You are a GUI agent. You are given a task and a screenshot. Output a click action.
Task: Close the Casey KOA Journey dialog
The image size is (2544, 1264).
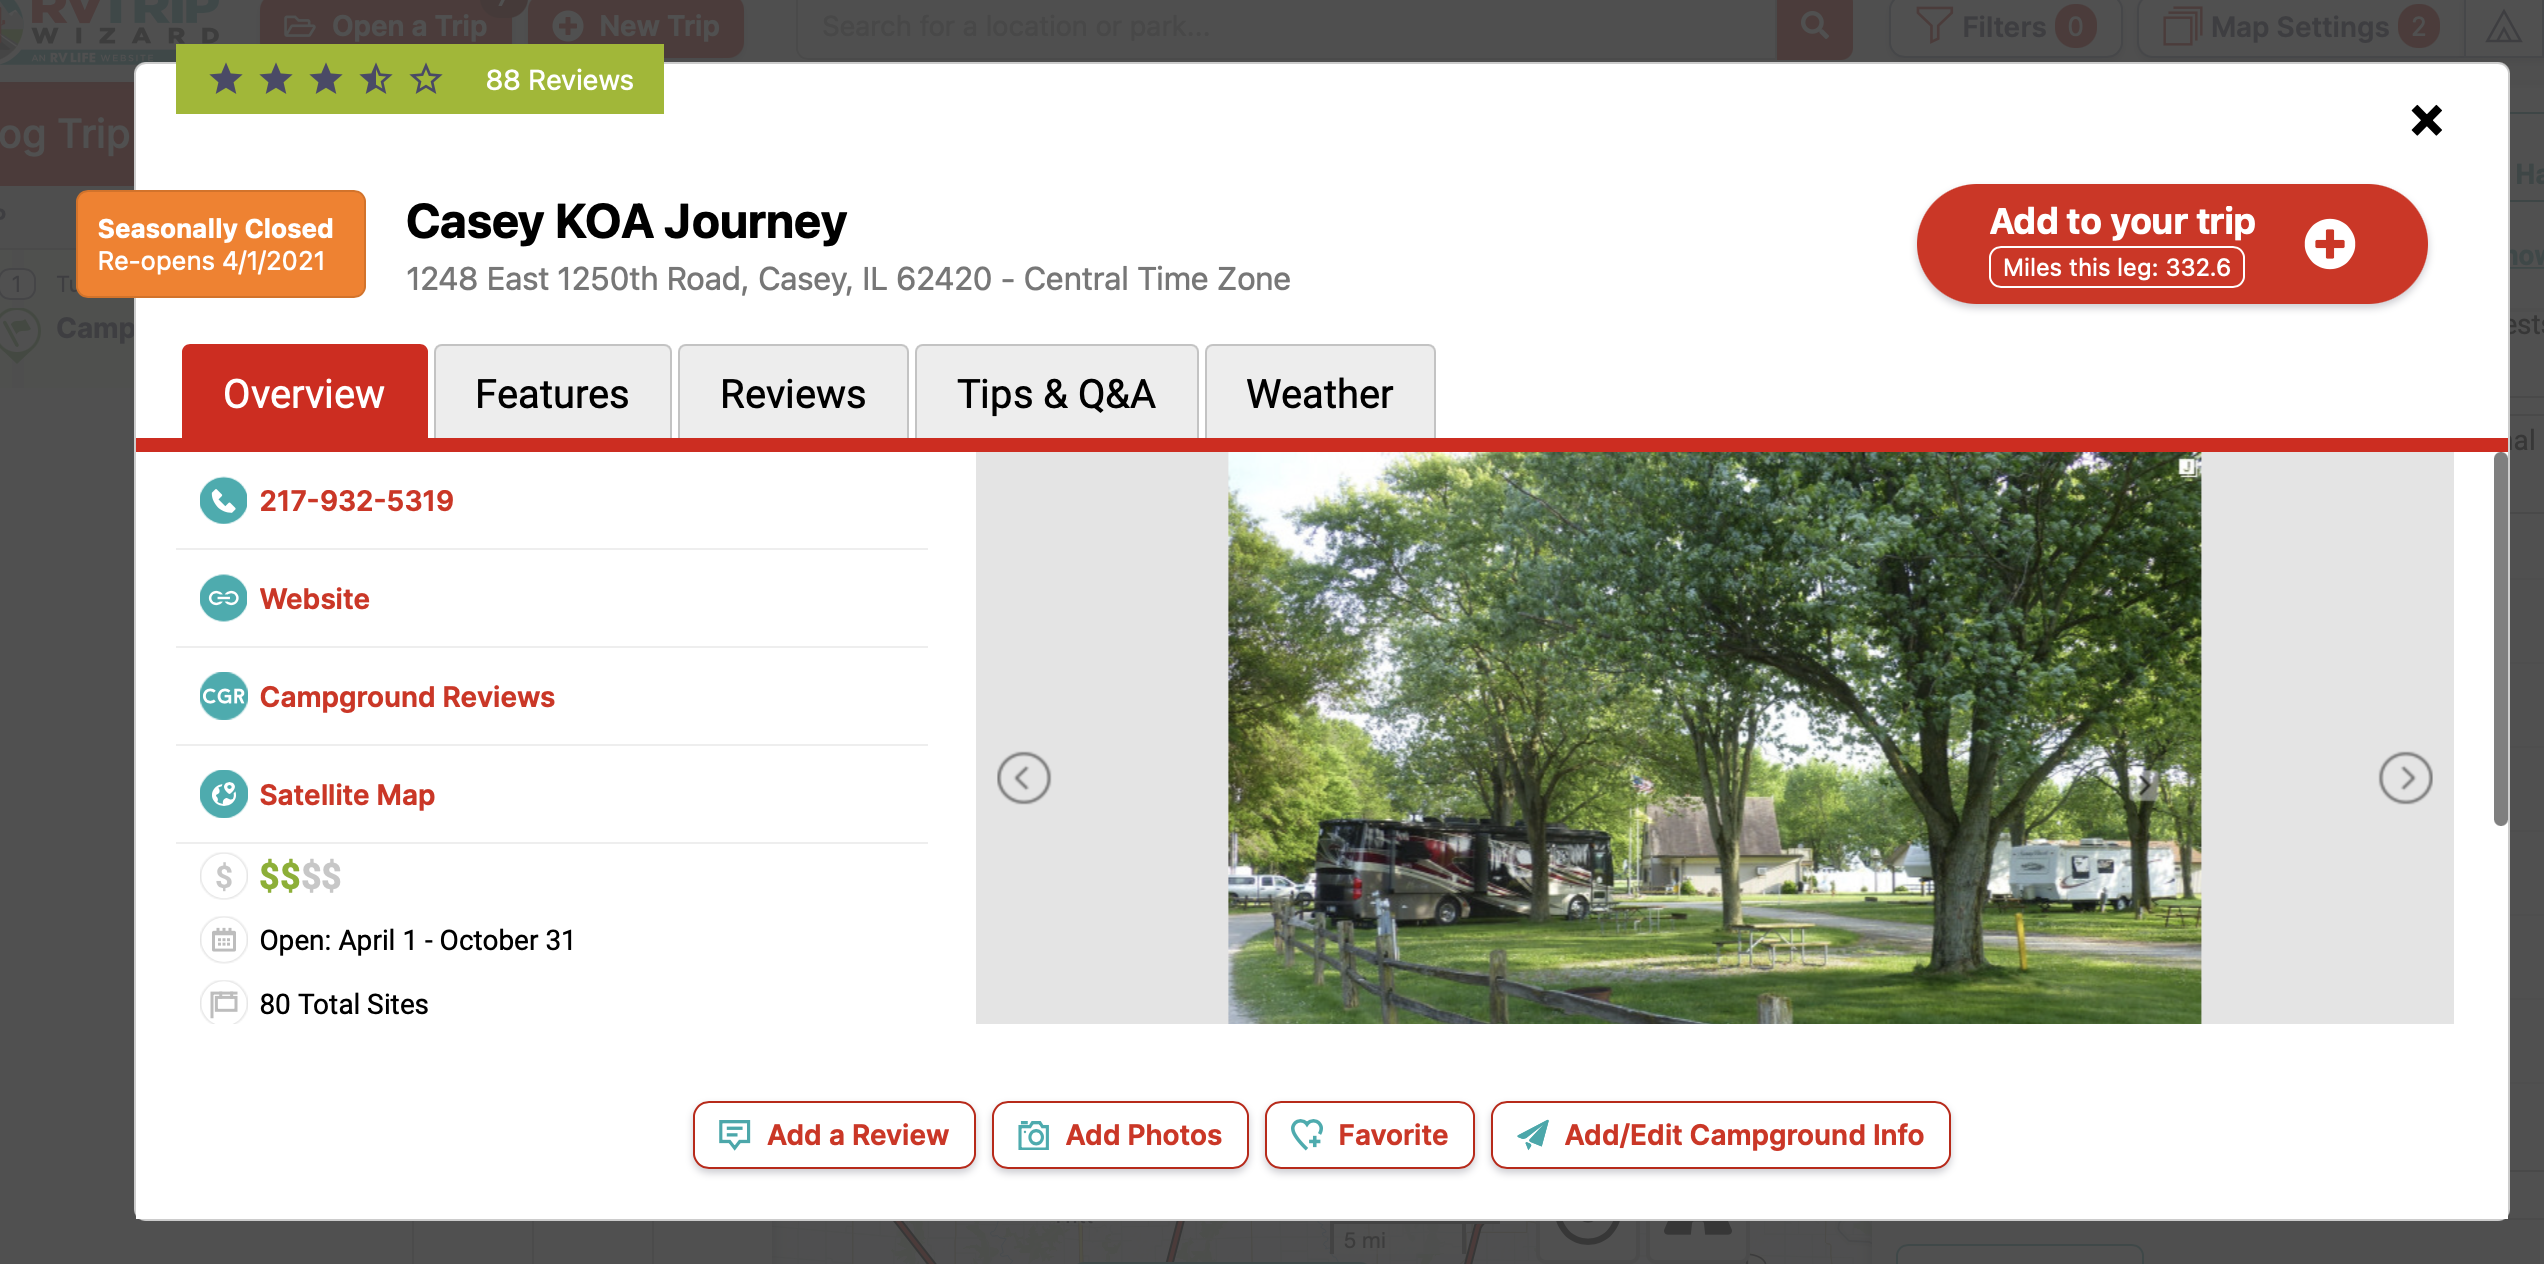point(2426,121)
